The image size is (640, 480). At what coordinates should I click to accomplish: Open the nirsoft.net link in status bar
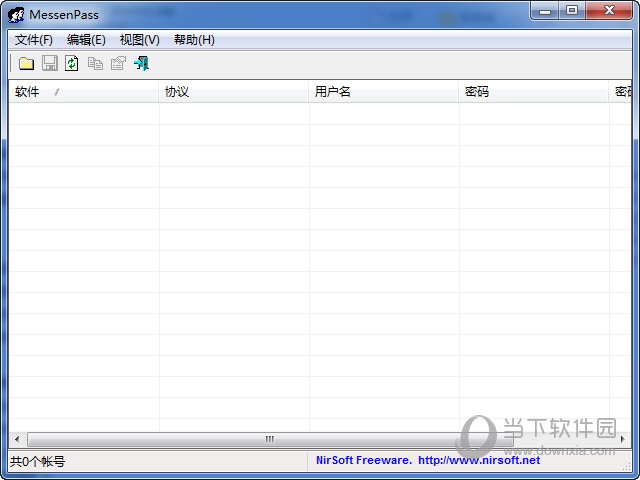pyautogui.click(x=479, y=460)
